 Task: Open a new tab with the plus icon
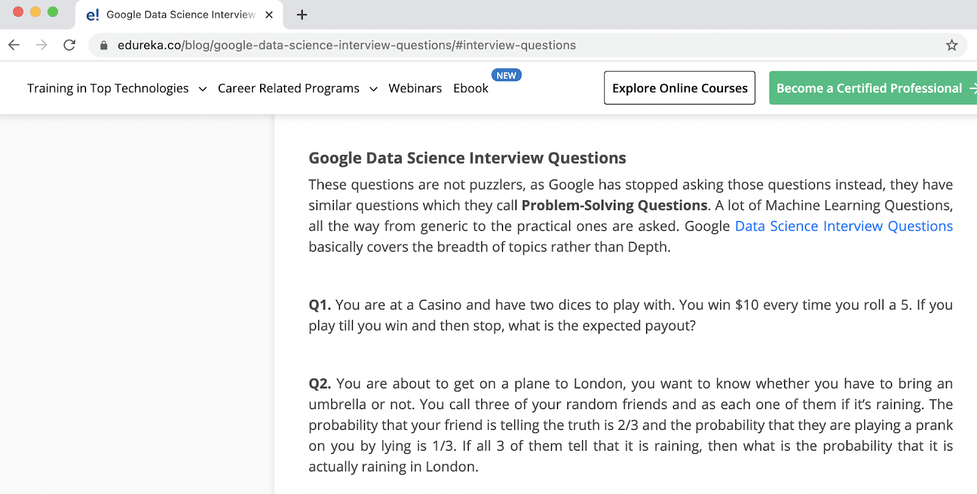pos(302,15)
